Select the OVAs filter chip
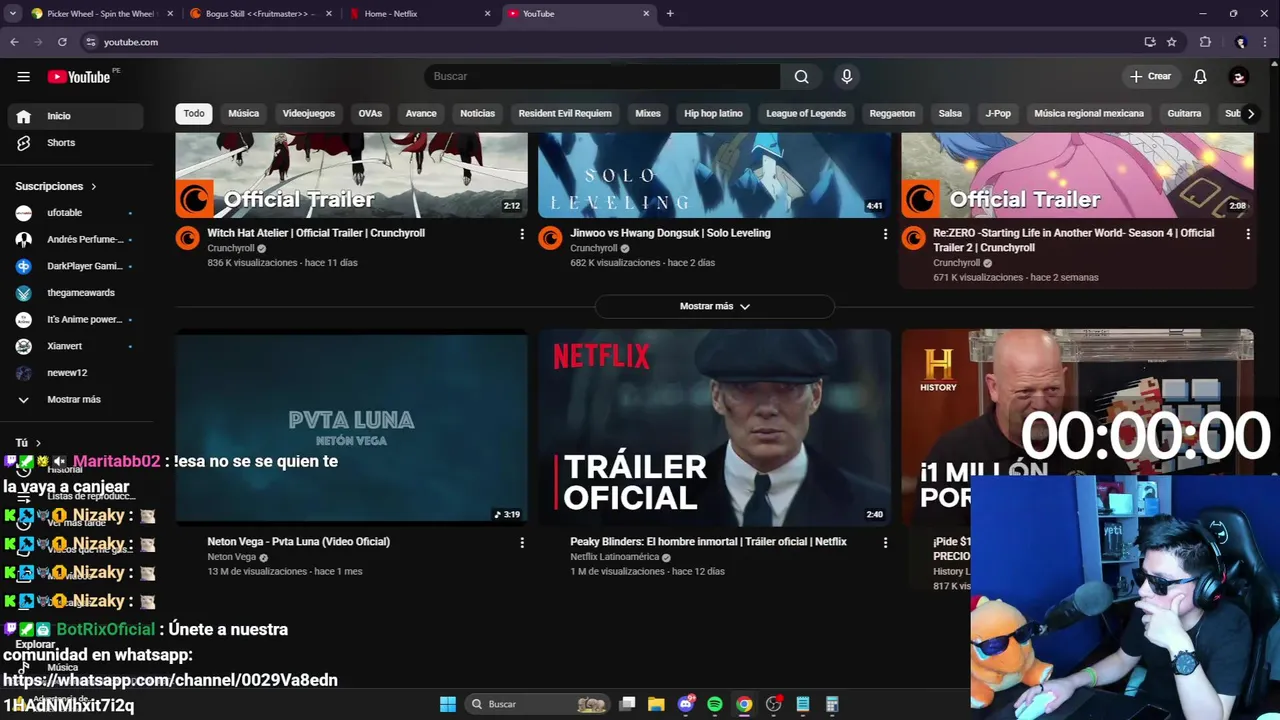 click(370, 113)
